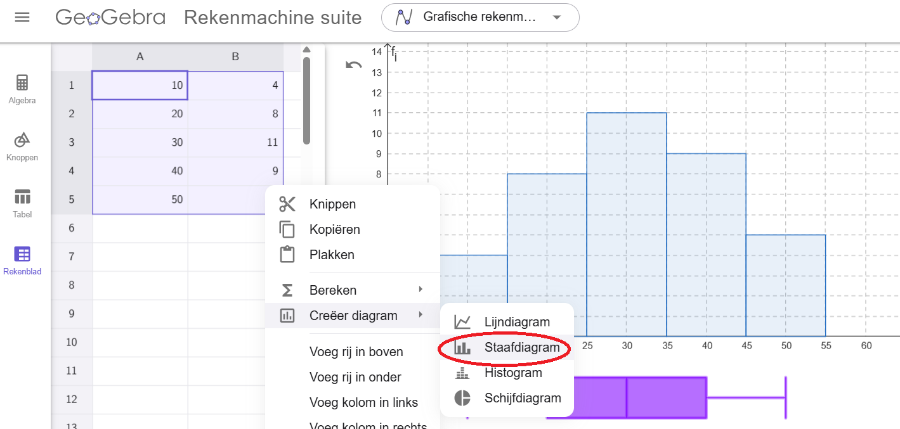Viewport: 900px width, 429px height.
Task: Click cell B1 containing 4
Action: [x=235, y=86]
